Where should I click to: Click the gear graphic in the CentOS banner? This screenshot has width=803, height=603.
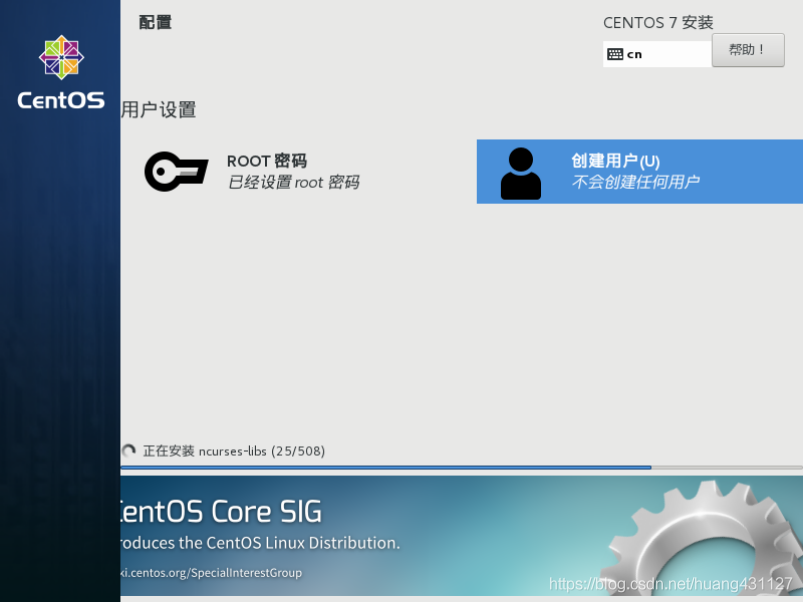700,540
